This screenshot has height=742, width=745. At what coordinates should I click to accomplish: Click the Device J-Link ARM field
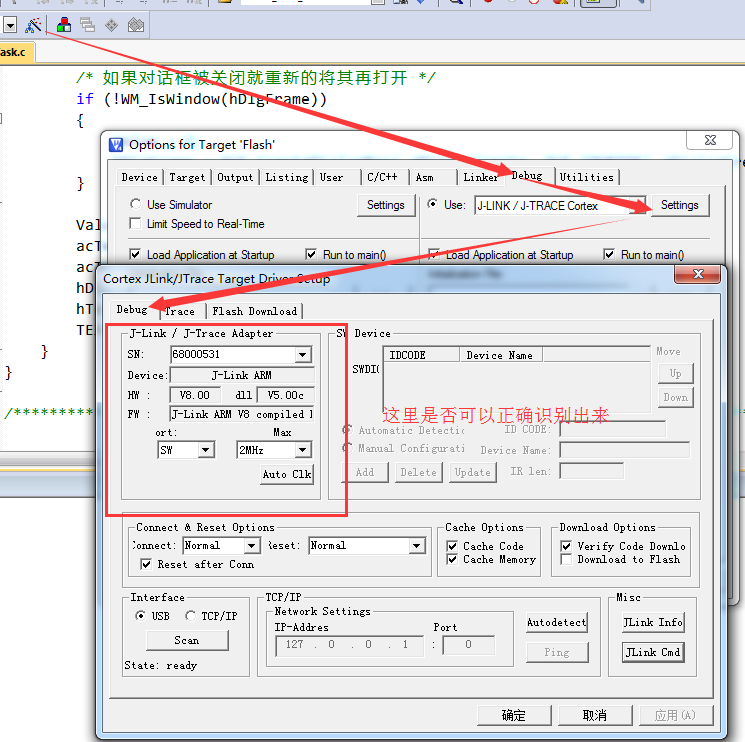pyautogui.click(x=242, y=375)
